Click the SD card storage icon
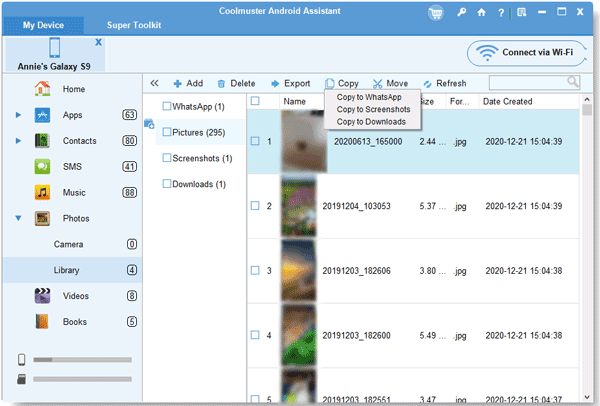Viewport: 600px width, 406px height. pos(22,379)
